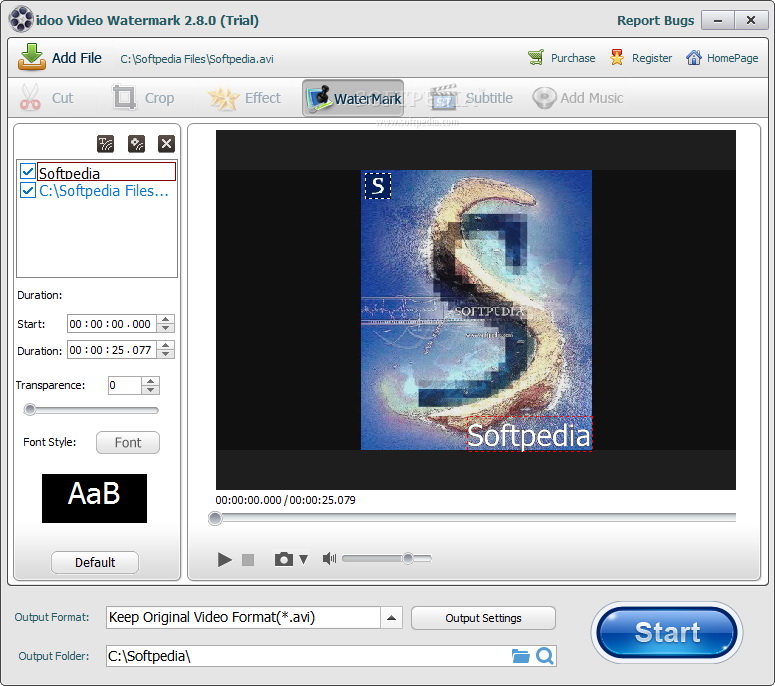The height and width of the screenshot is (686, 775).
Task: Uncheck the C:\Softpedia Files... watermark checkbox
Action: point(28,190)
